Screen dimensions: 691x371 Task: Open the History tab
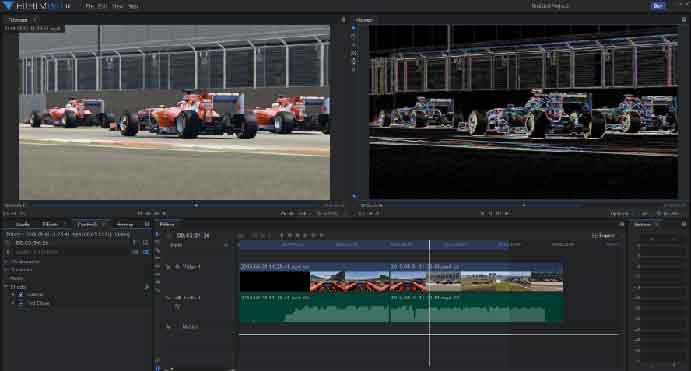125,224
